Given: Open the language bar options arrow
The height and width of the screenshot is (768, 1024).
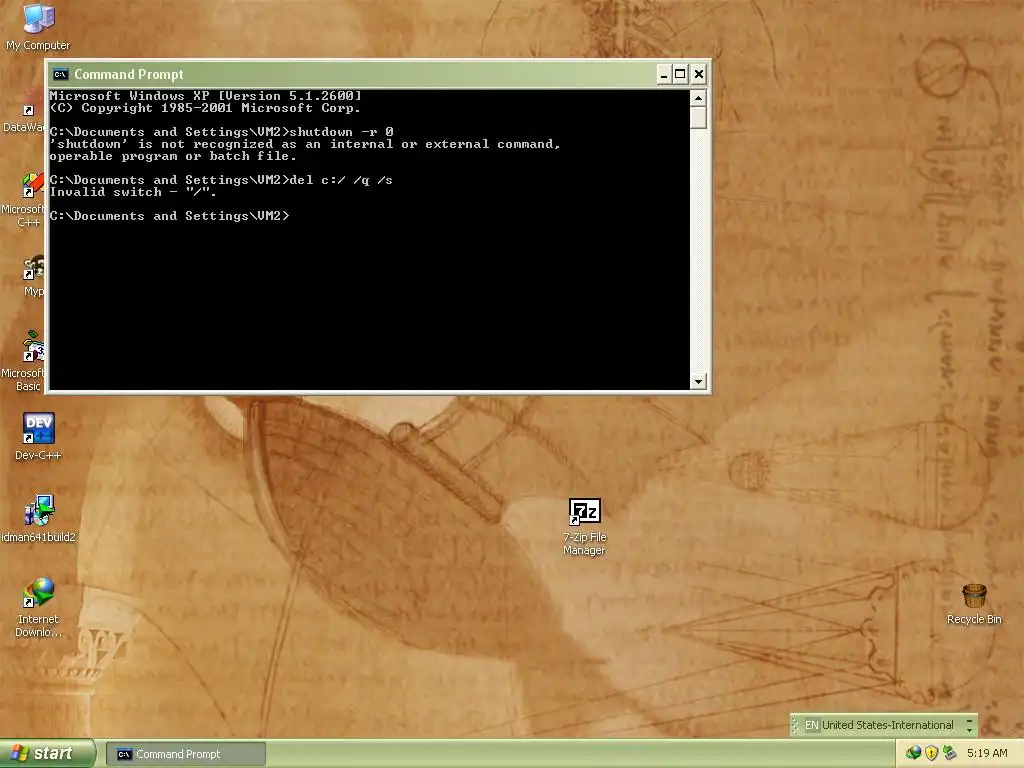Looking at the screenshot, I should click(x=969, y=729).
